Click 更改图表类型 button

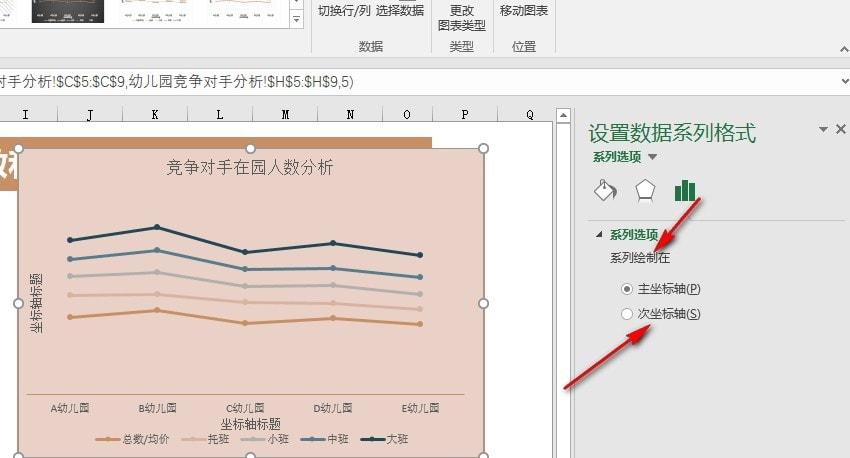tap(461, 17)
